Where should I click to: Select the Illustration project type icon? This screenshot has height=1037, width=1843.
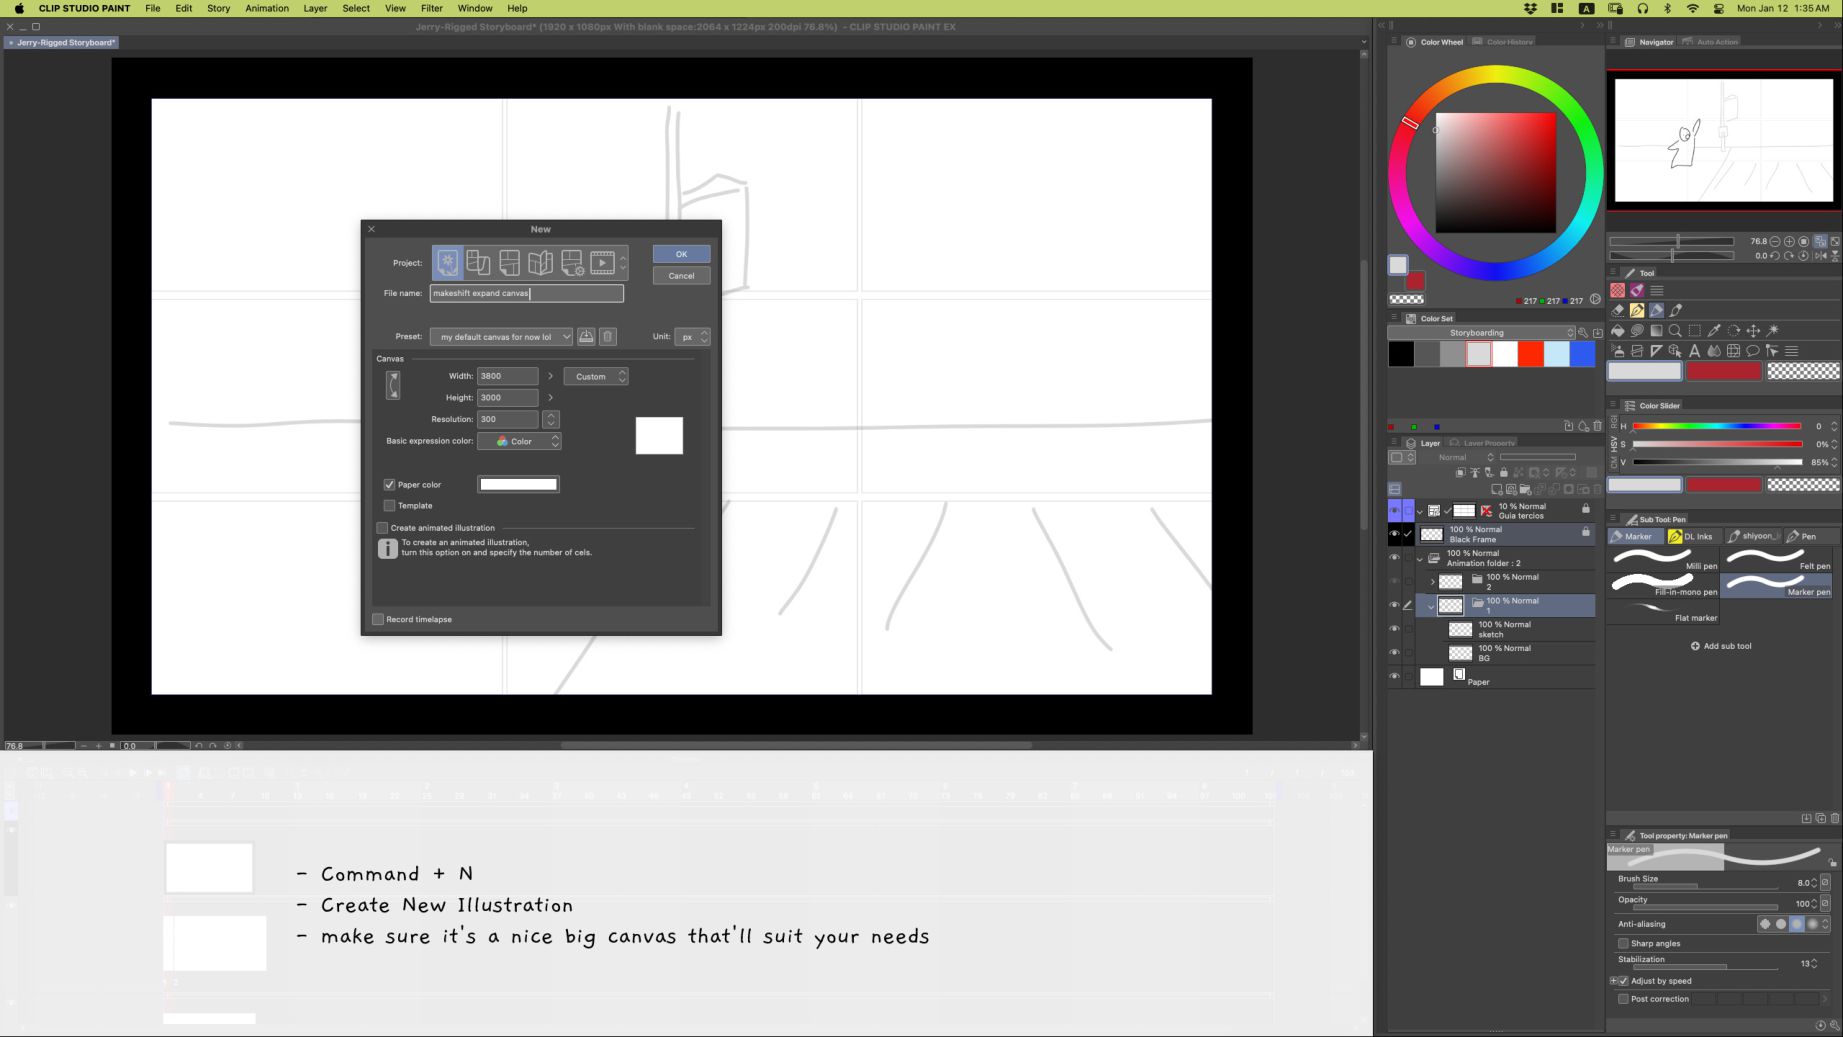pyautogui.click(x=447, y=263)
